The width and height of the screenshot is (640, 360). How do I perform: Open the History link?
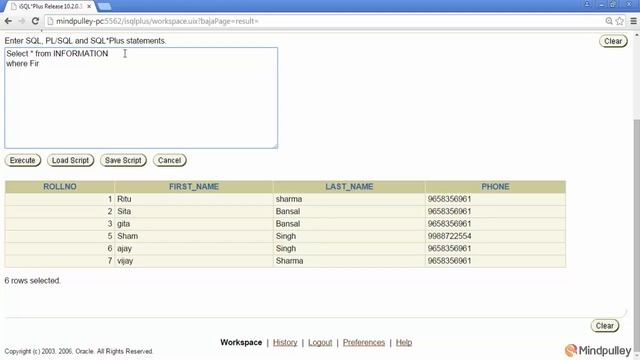click(285, 342)
